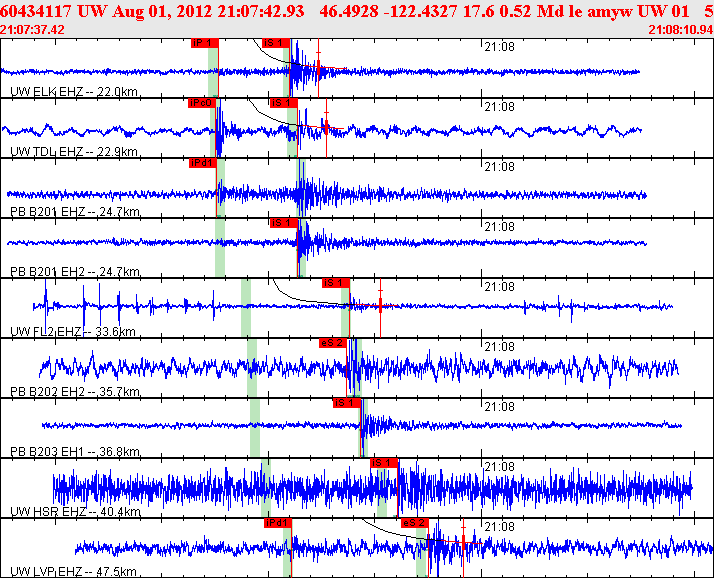Select the UW TDL EHZ station label
The image size is (714, 578).
[47, 152]
